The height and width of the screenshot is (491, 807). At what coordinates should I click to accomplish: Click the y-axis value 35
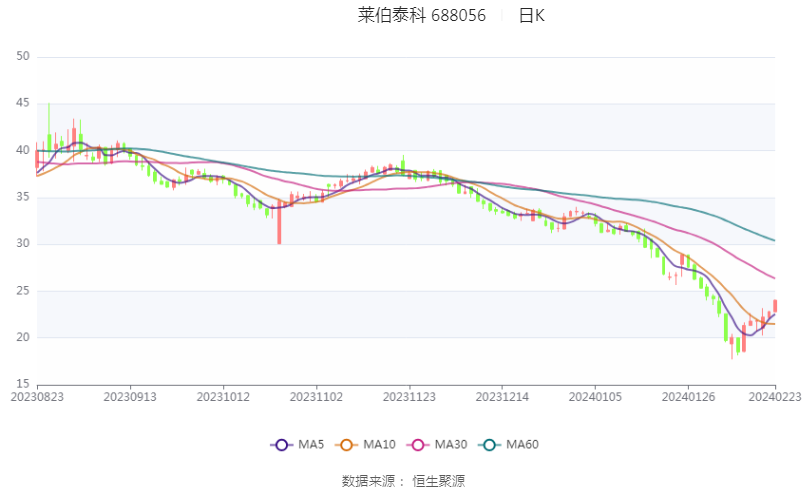23,197
